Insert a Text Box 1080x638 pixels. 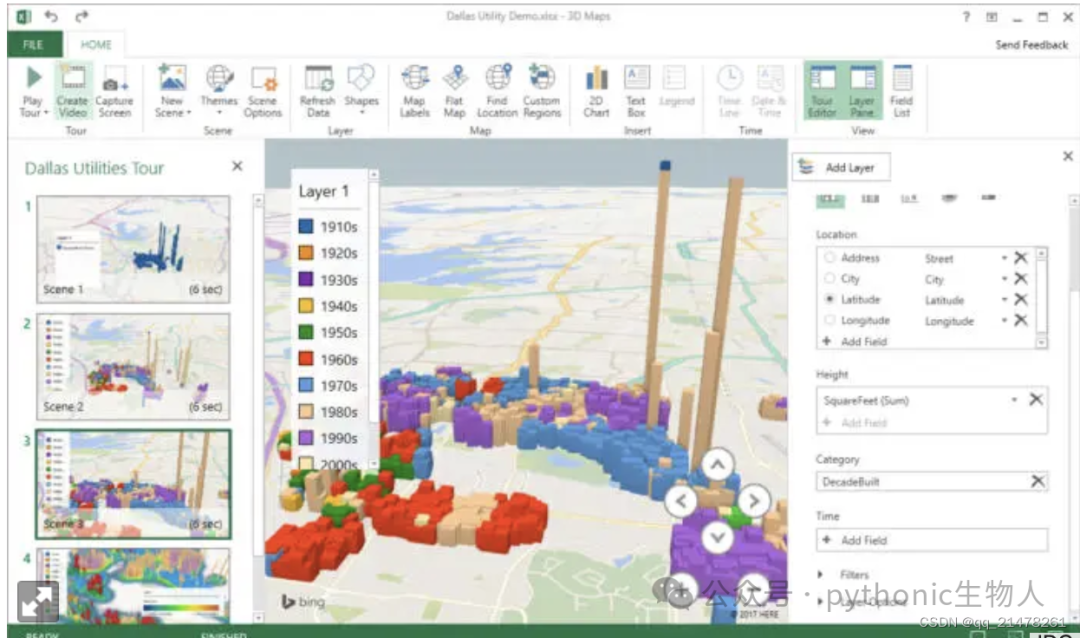pos(636,91)
